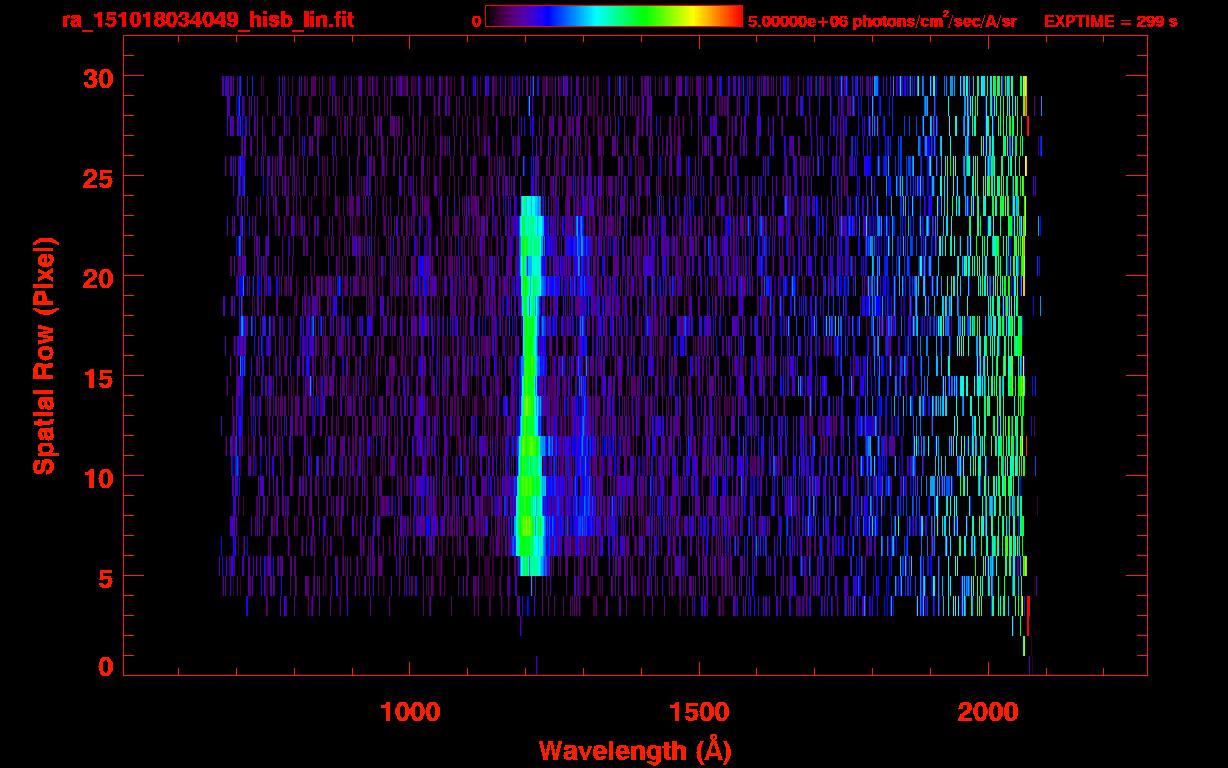Click the red-orange end of the color bar
Image resolution: width=1228 pixels, height=768 pixels.
728,17
